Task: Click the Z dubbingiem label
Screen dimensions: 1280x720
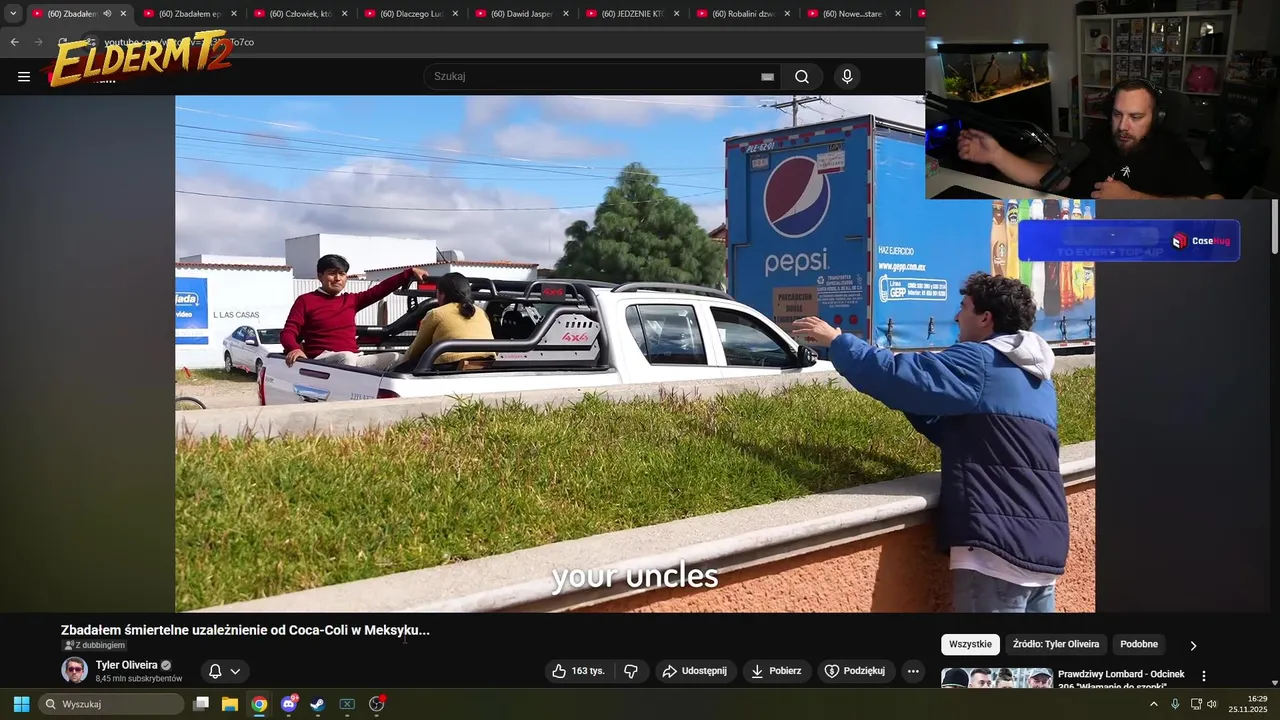Action: [95, 645]
